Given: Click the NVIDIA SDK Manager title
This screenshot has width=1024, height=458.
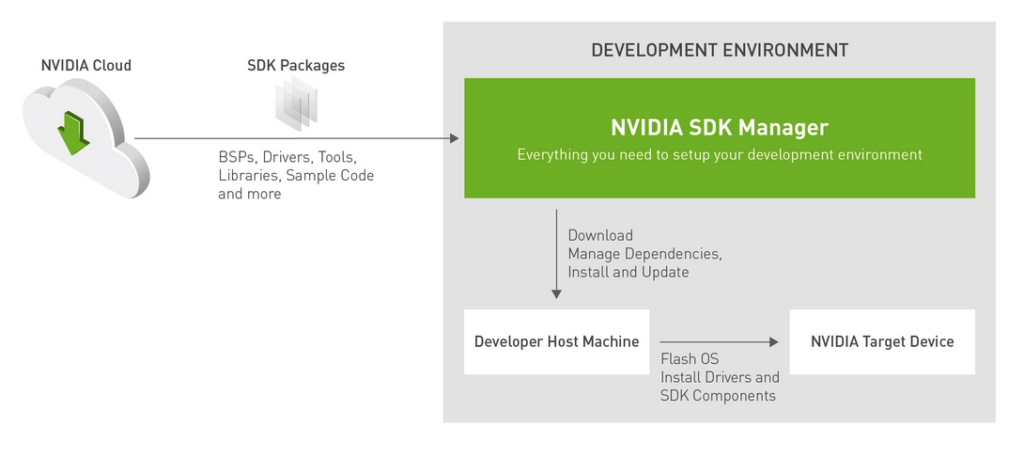Looking at the screenshot, I should click(719, 128).
